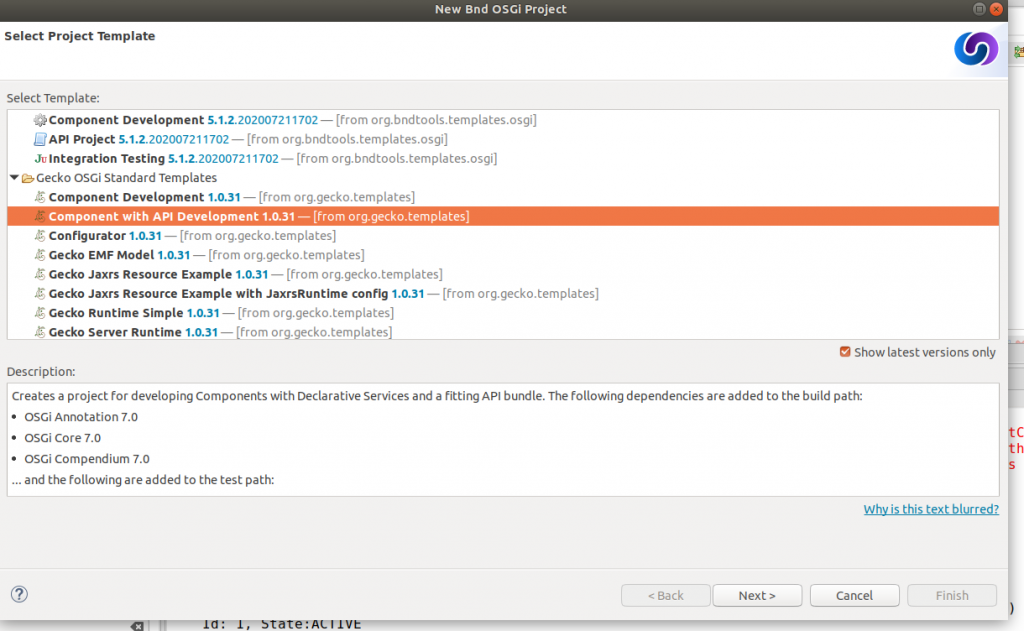The width and height of the screenshot is (1024, 631).
Task: Proceed with the Next button
Action: click(757, 595)
